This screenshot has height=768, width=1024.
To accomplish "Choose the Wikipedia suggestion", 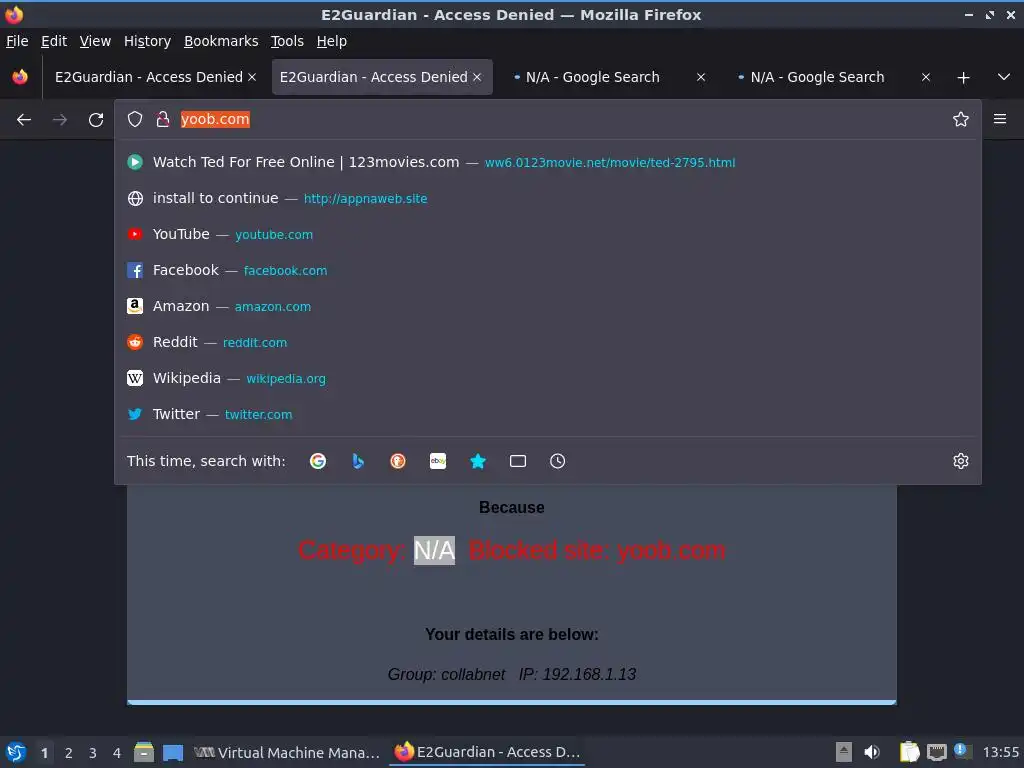I will click(x=547, y=377).
